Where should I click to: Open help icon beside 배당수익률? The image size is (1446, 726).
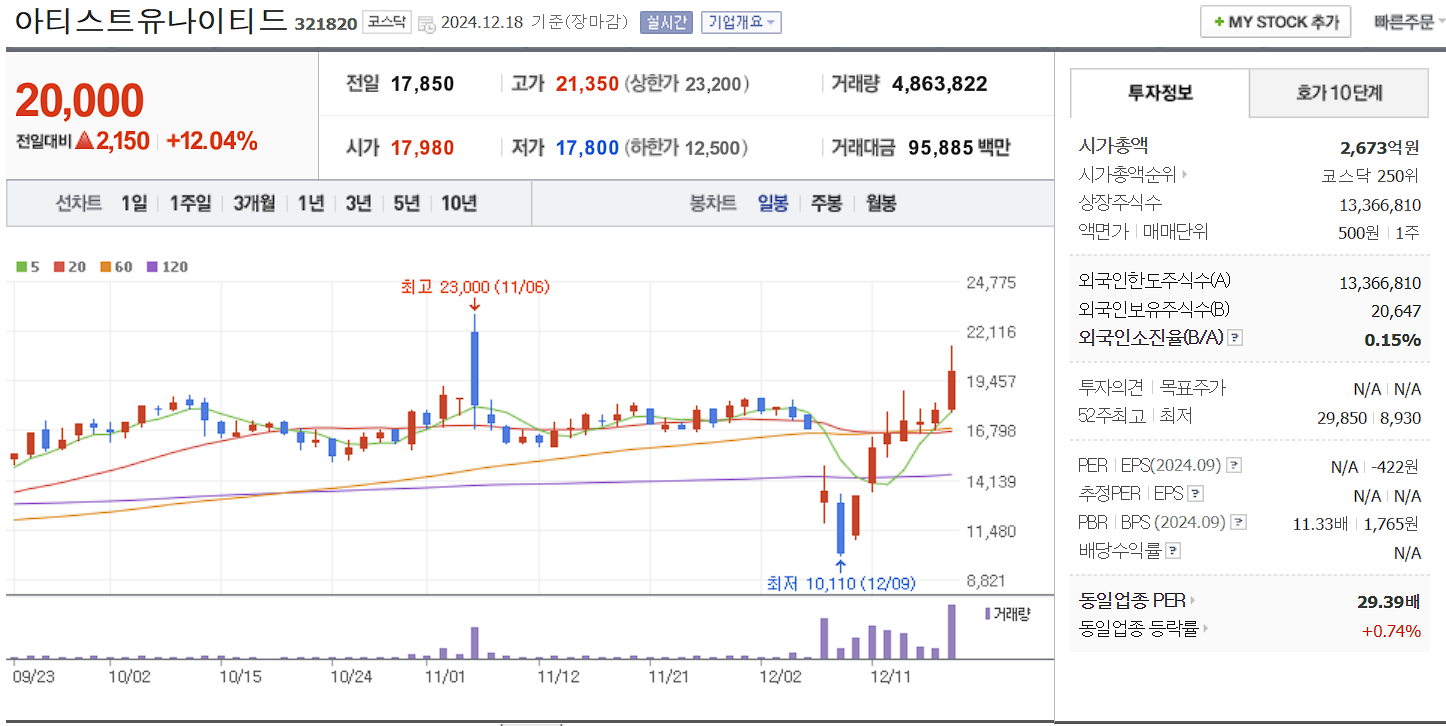(1173, 550)
